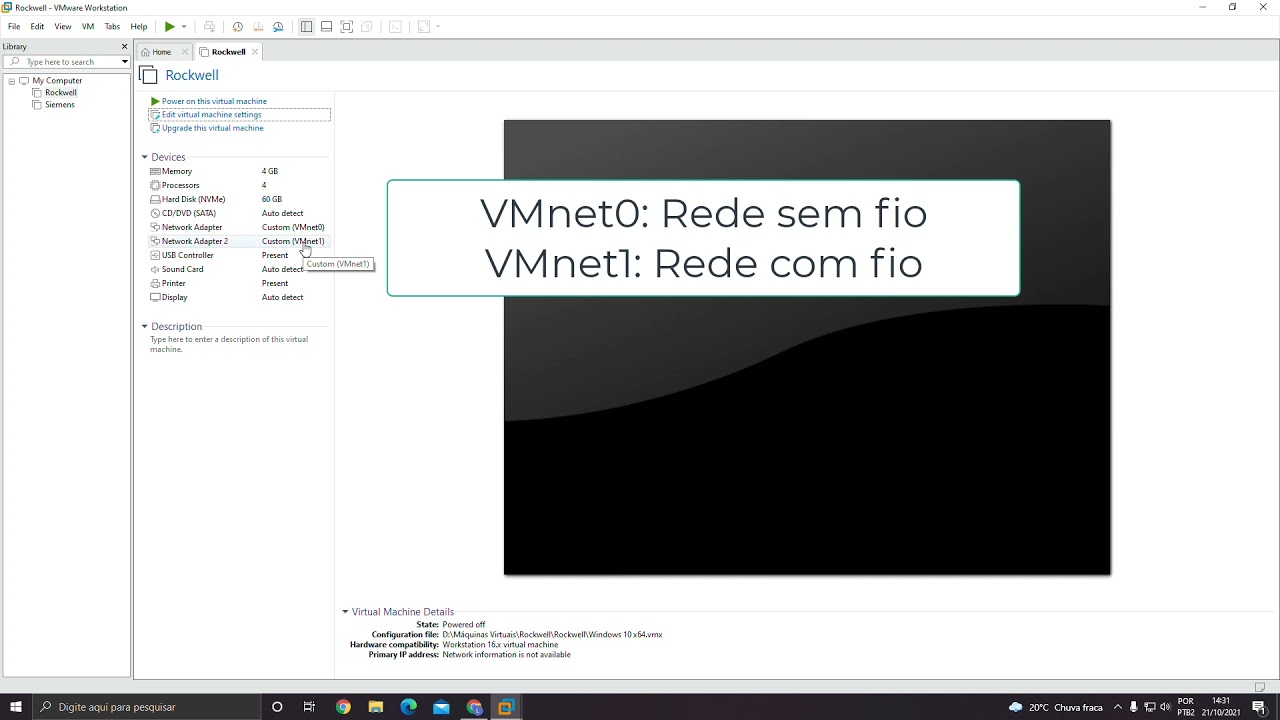Select the Network Adapter 2 device
1280x720 pixels.
238,241
